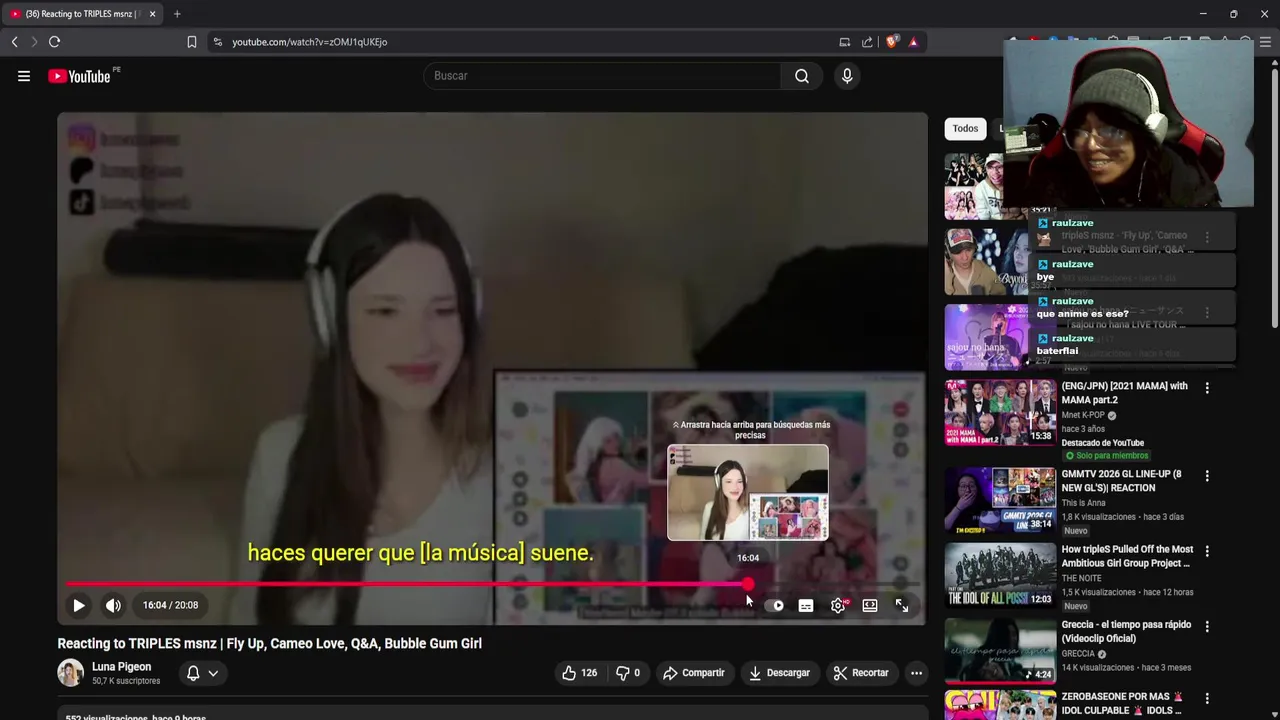Click the Compartir share button

point(694,673)
